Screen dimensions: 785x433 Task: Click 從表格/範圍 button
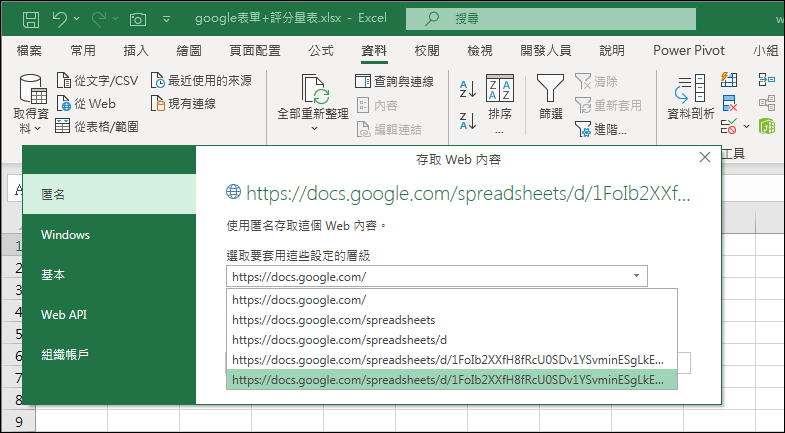(x=97, y=126)
